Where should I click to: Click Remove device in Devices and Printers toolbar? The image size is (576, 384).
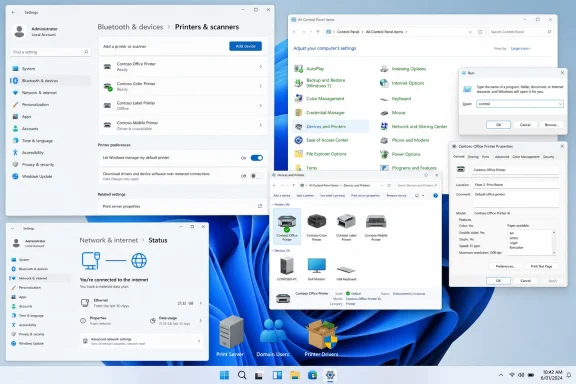coord(396,195)
